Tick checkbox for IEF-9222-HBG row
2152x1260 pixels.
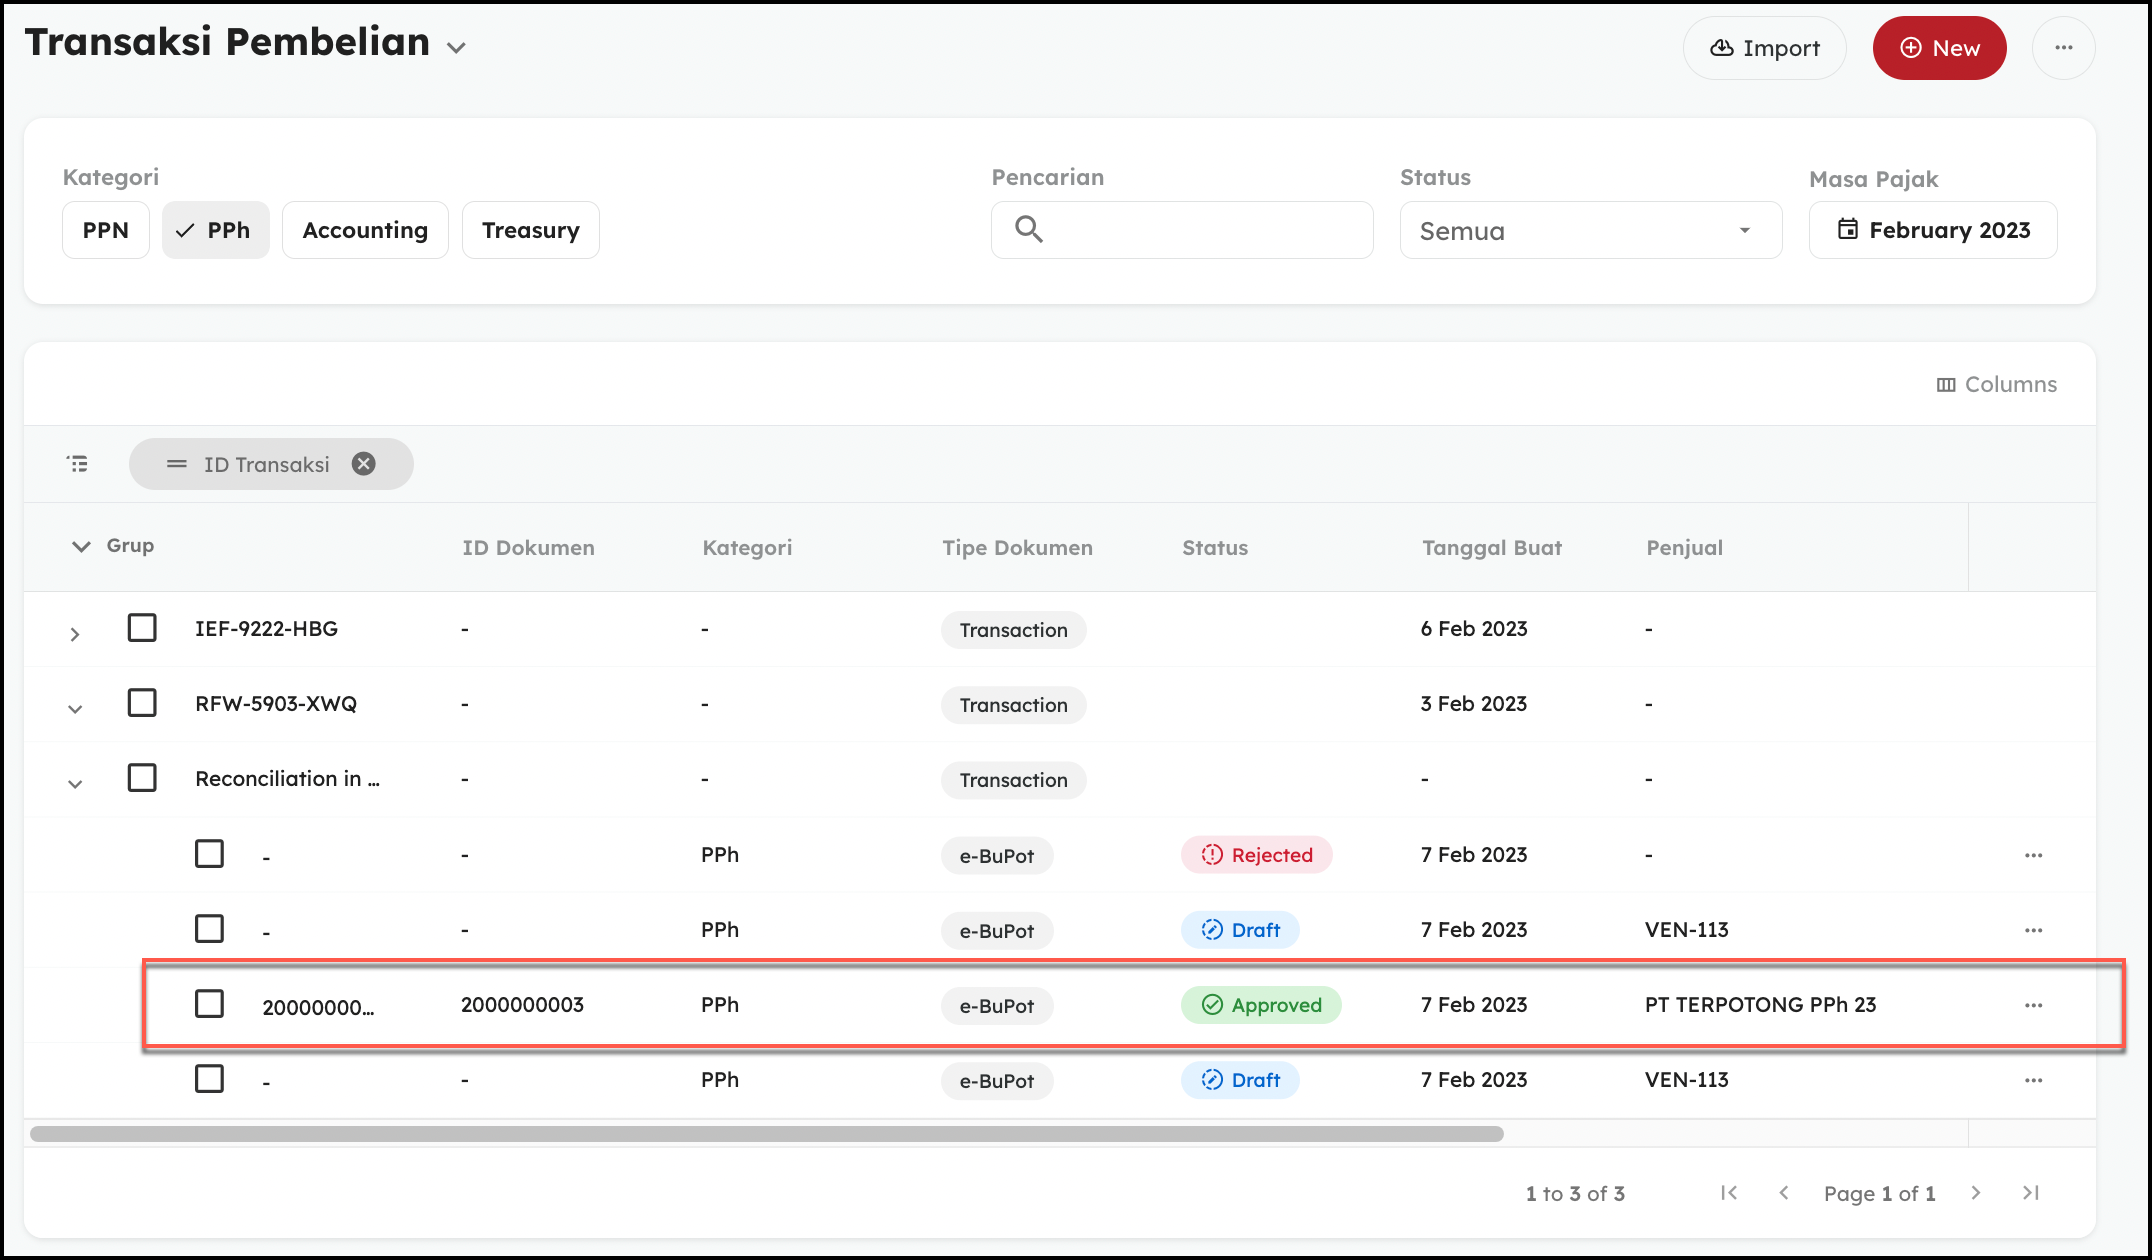pyautogui.click(x=142, y=628)
